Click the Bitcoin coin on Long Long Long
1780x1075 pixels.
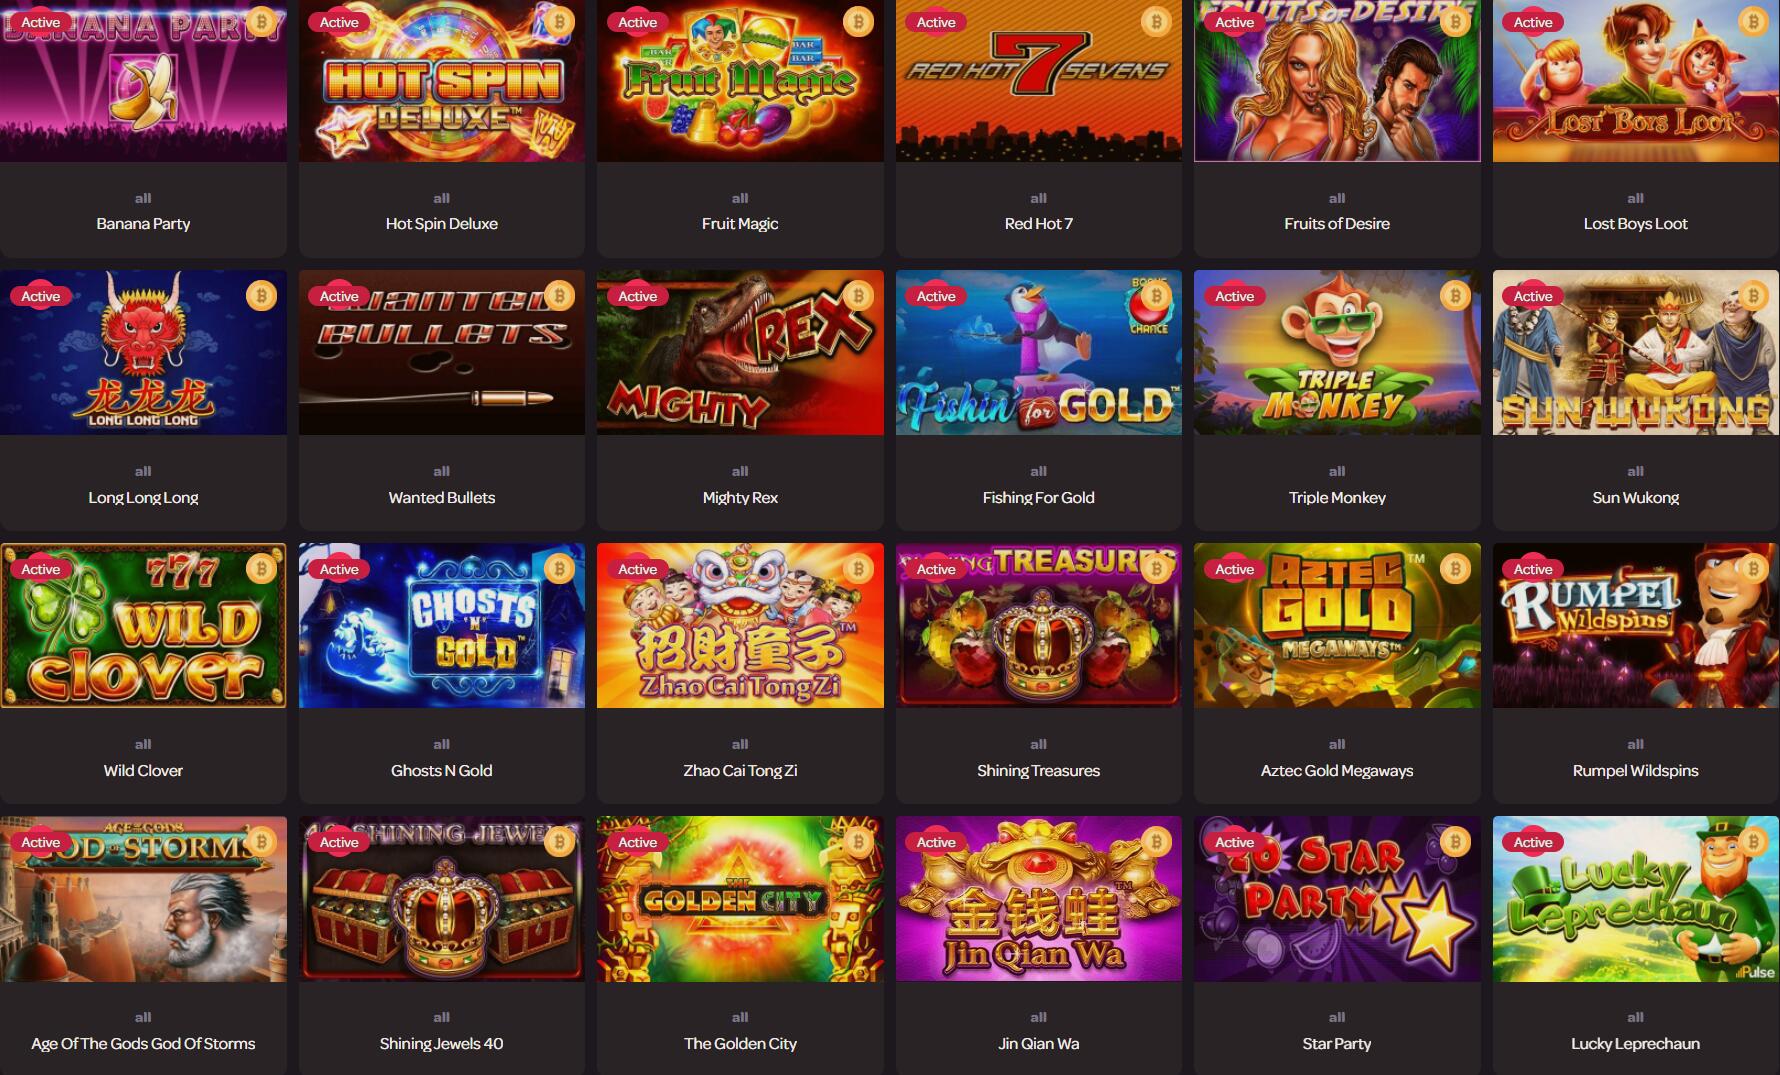pyautogui.click(x=261, y=296)
